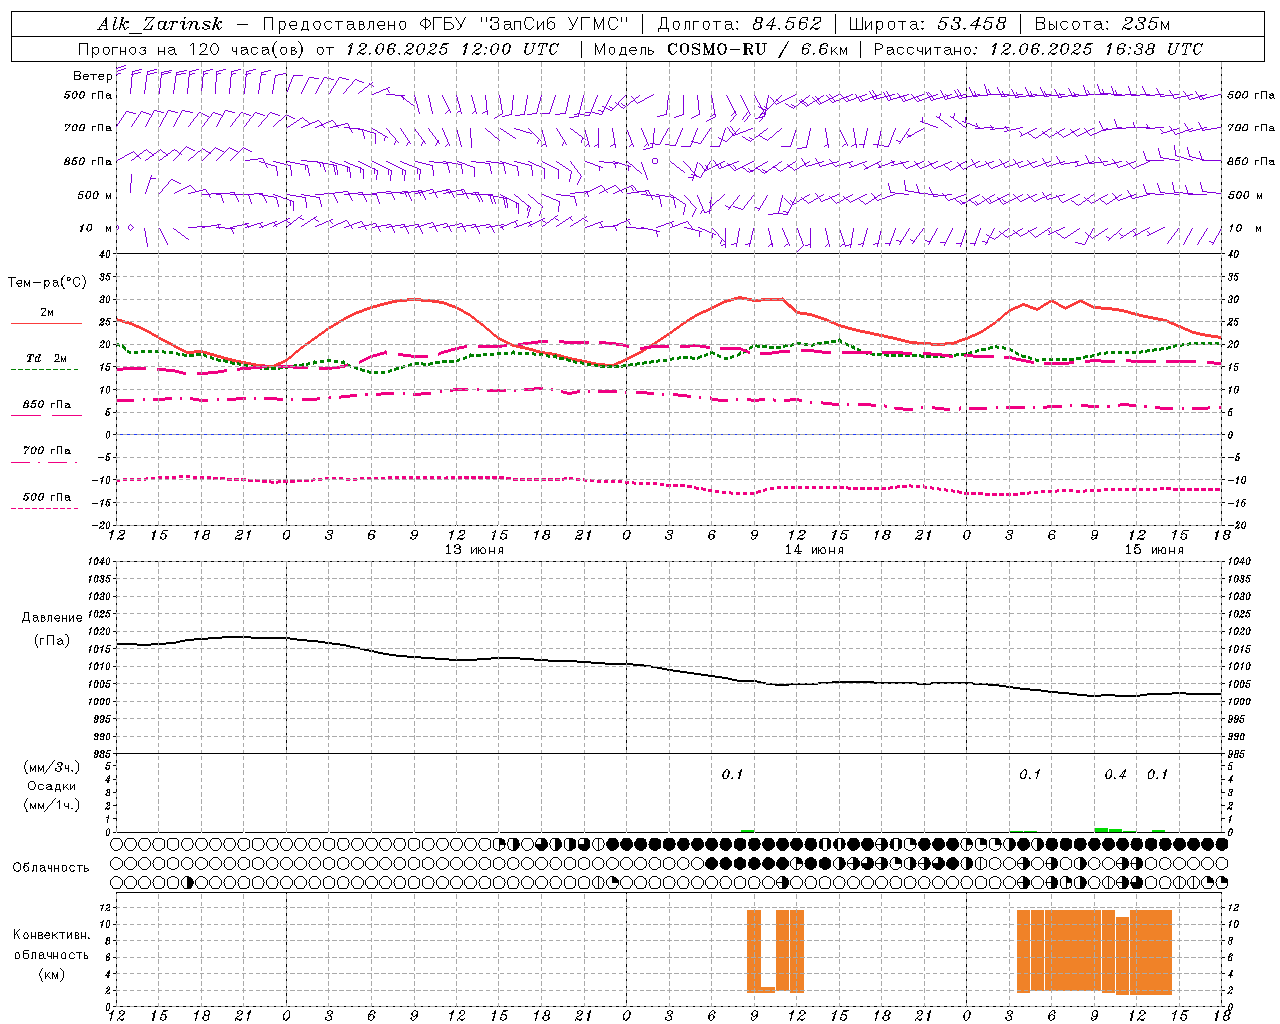
Task: Click the 13 июня date label
Action: 474,550
